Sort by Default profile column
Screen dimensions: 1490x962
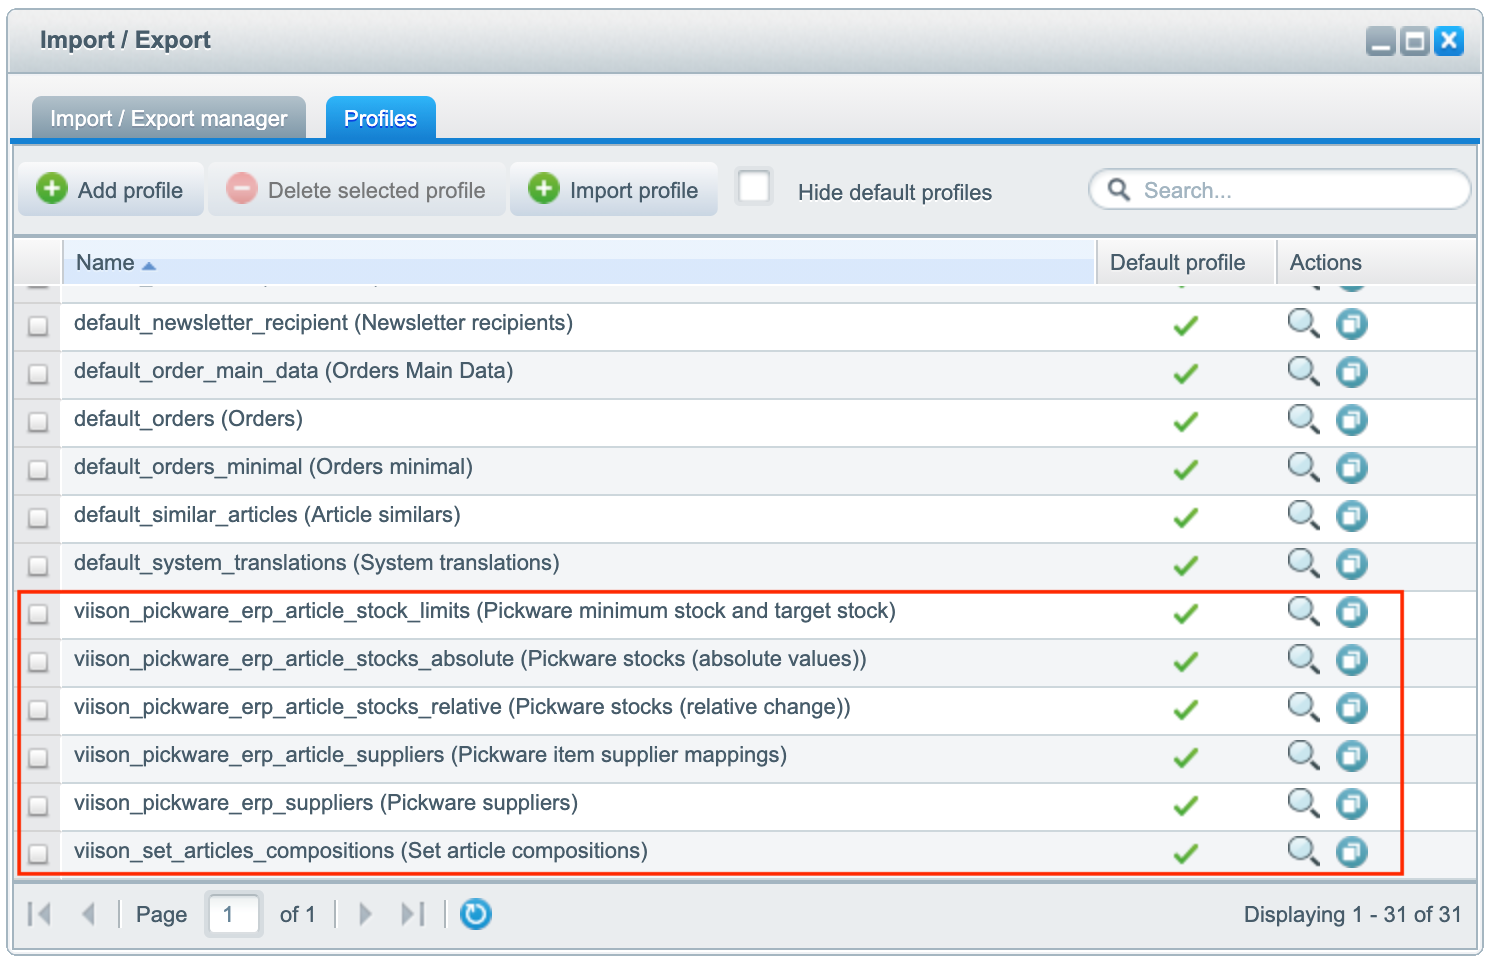(x=1186, y=262)
